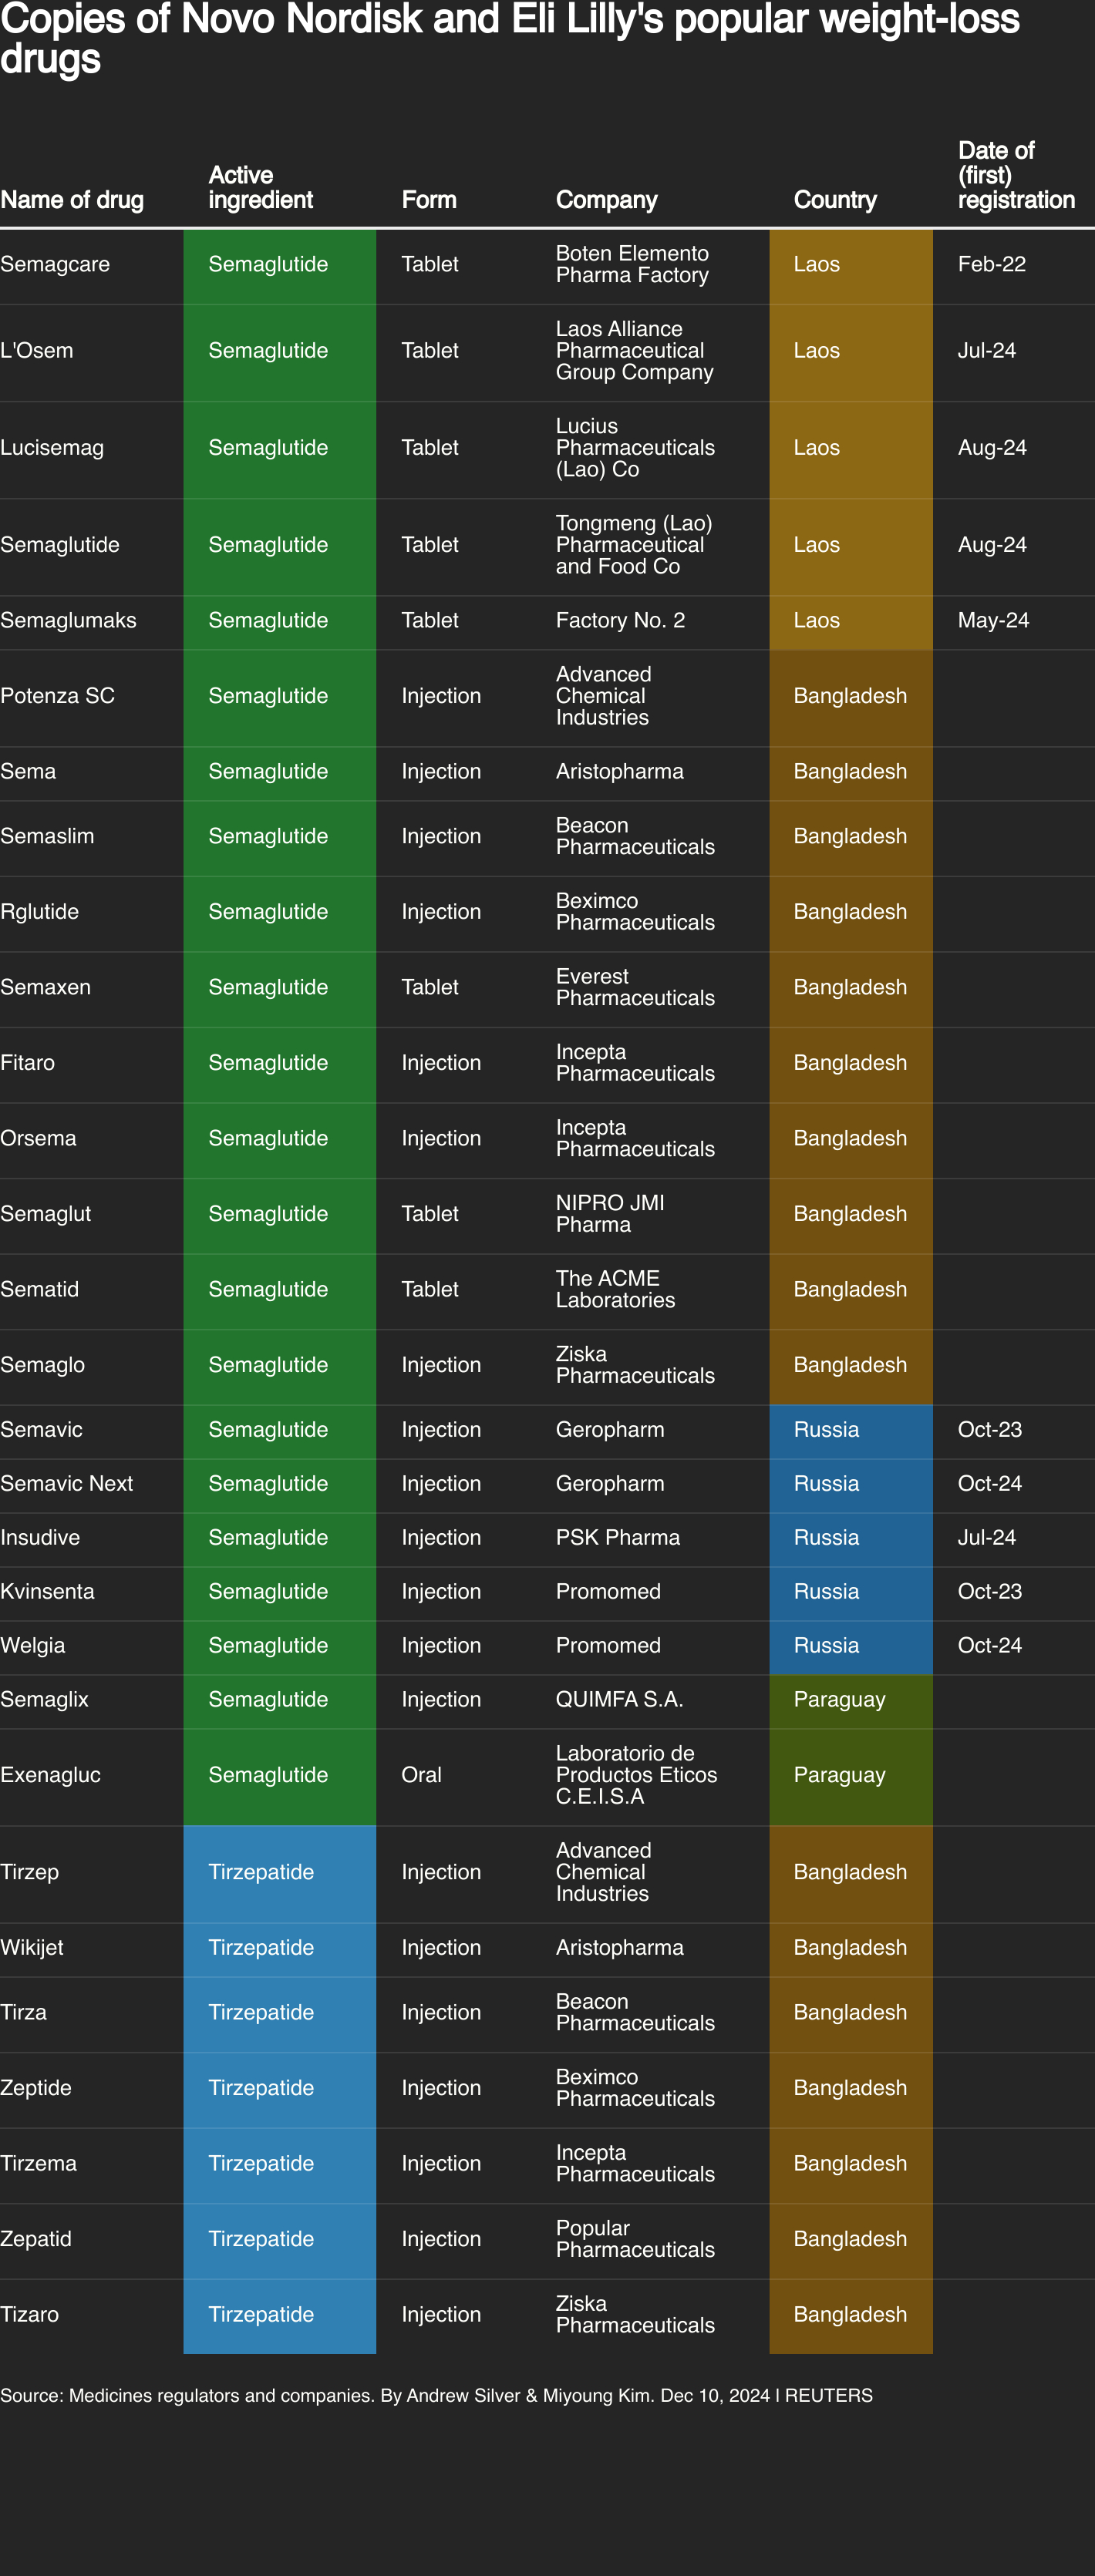Select the drug name "Exenagluc"
The height and width of the screenshot is (2576, 1095).
coord(50,1775)
